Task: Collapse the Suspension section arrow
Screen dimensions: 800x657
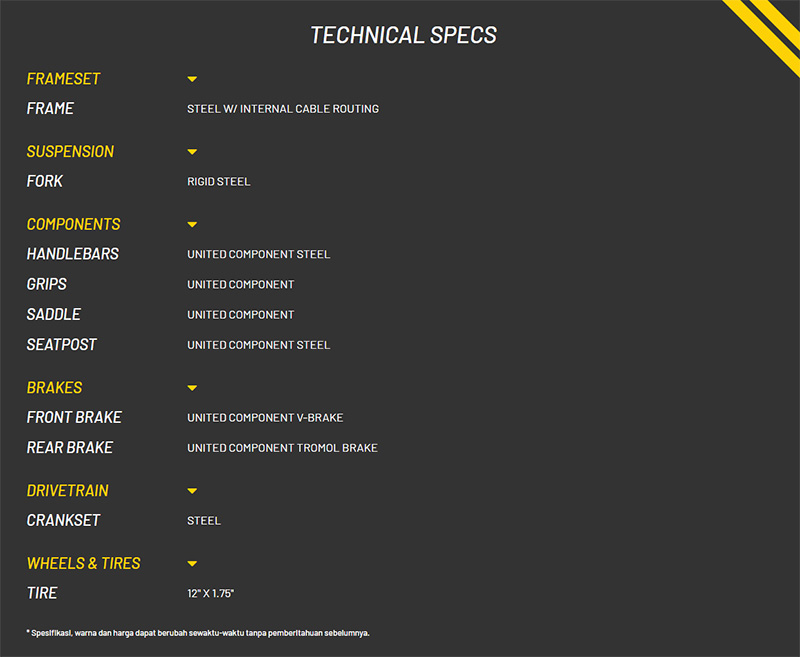Action: click(x=192, y=152)
